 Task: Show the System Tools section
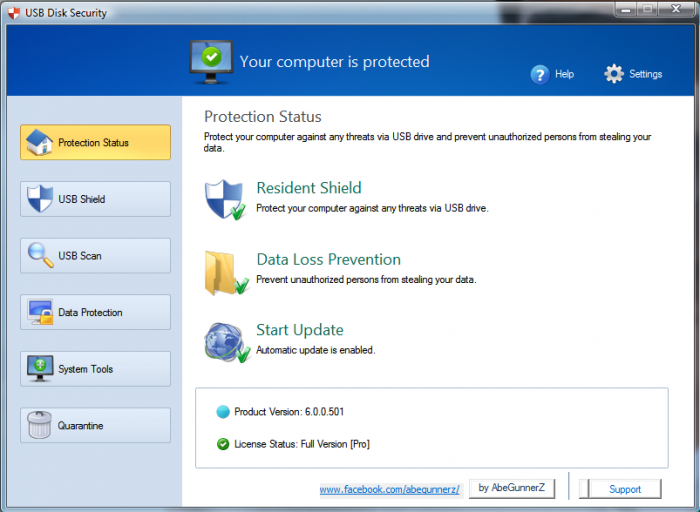pos(95,369)
